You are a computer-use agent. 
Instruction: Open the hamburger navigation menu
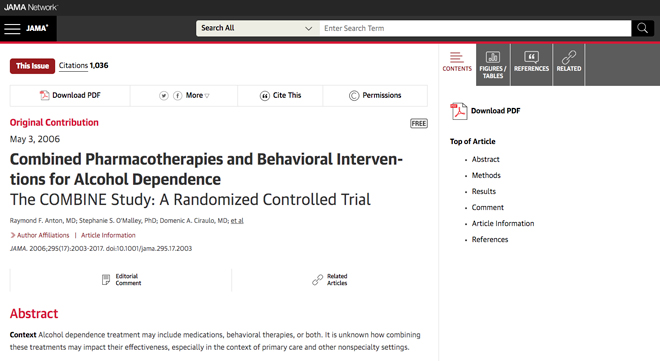(x=12, y=29)
